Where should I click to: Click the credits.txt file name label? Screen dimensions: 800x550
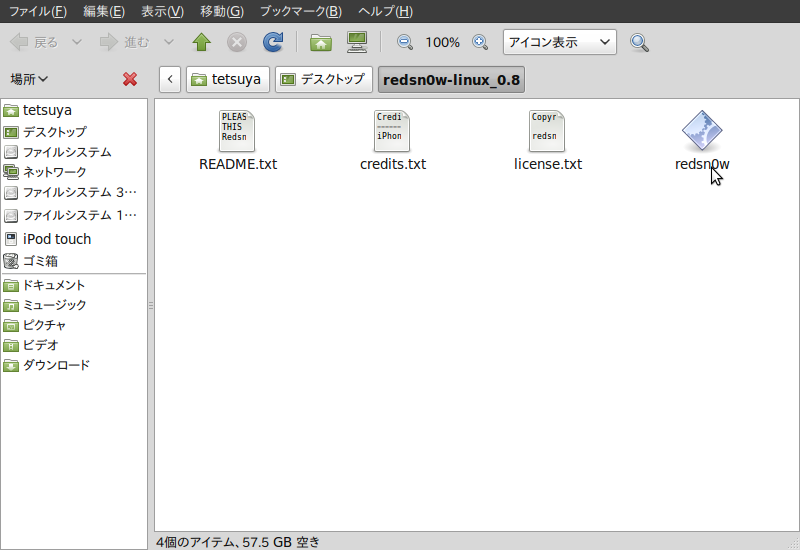[x=393, y=164]
